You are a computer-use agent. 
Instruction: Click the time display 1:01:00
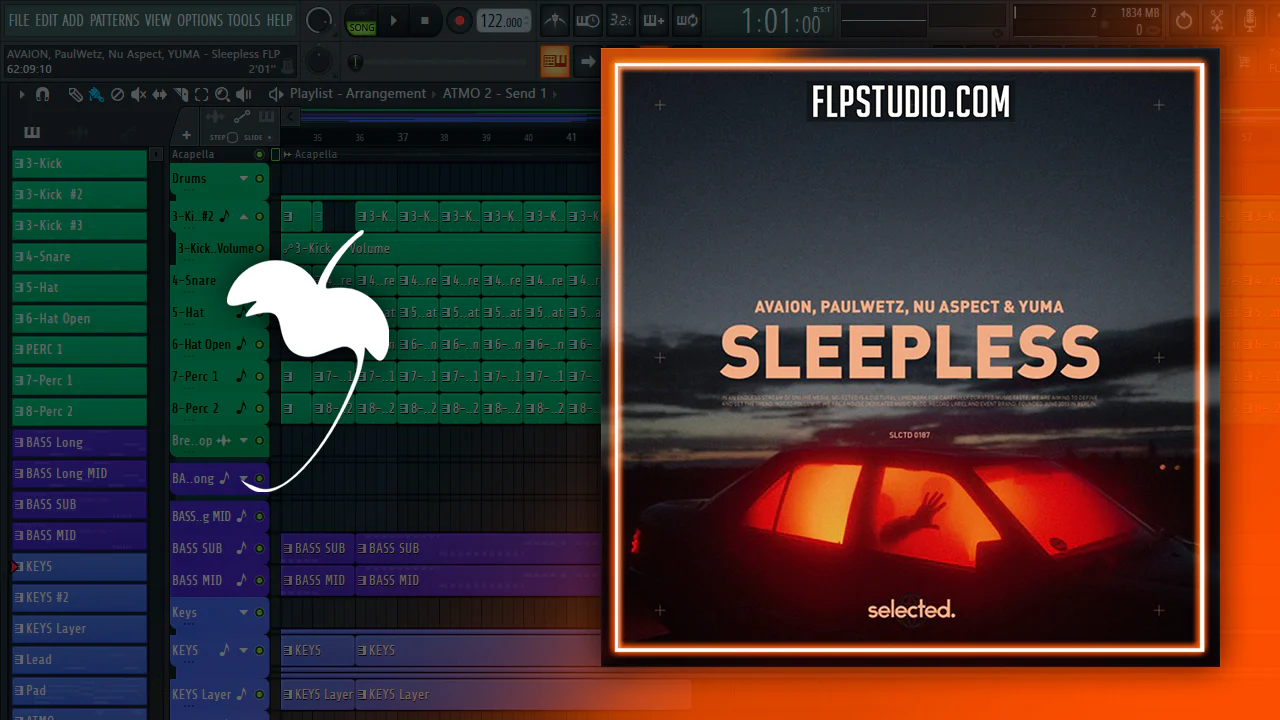[x=782, y=21]
